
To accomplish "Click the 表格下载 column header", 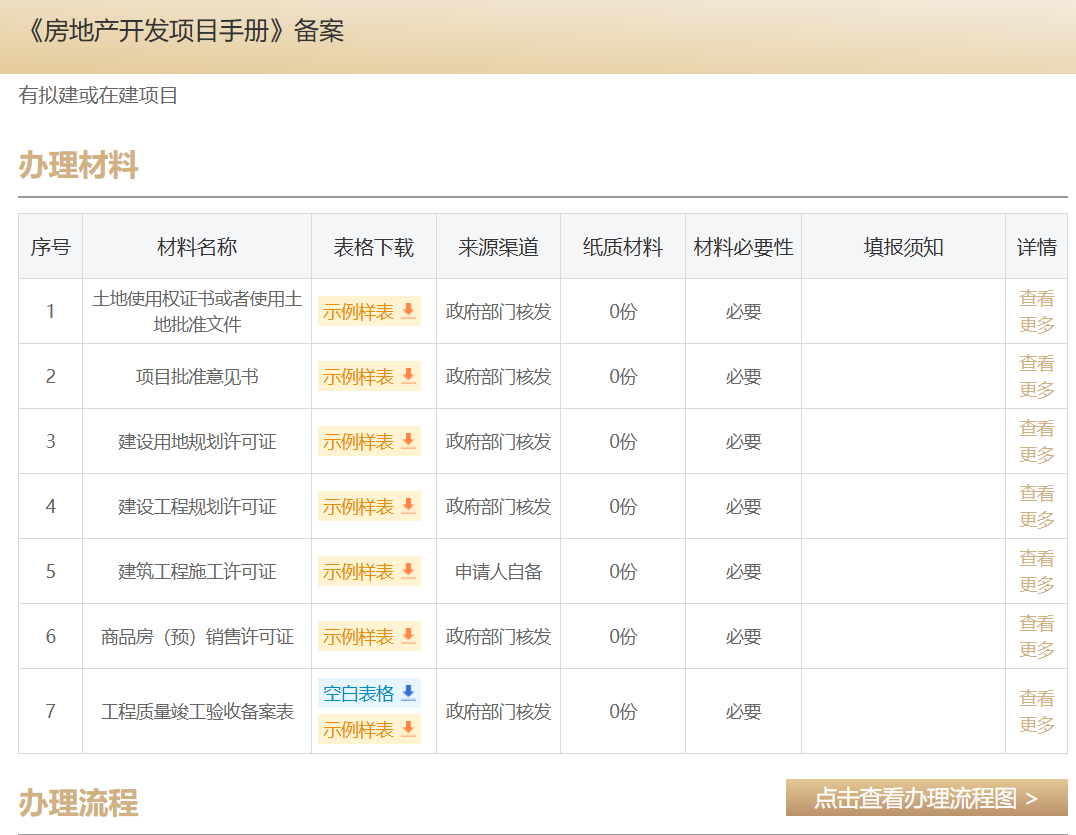I will tap(374, 247).
